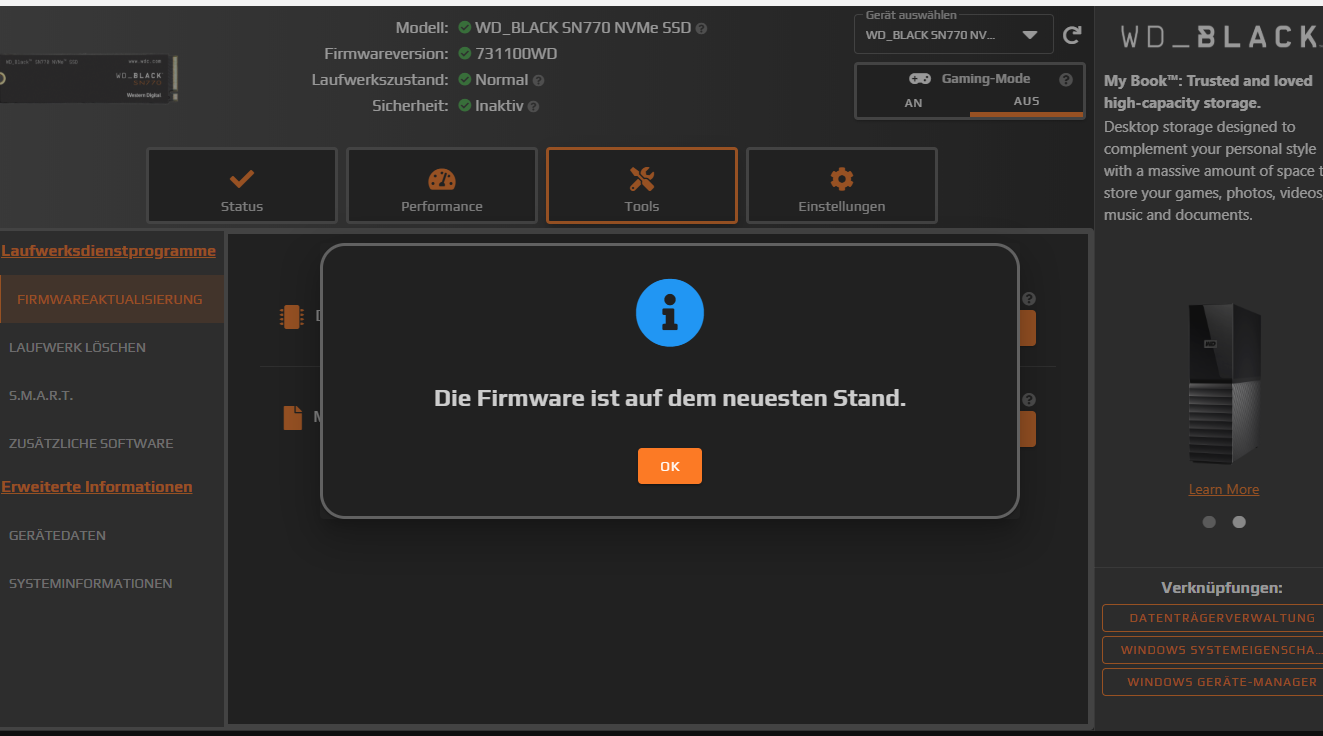The height and width of the screenshot is (736, 1323).
Task: Click the gamepad icon in Gaming-Mode
Action: 919,79
